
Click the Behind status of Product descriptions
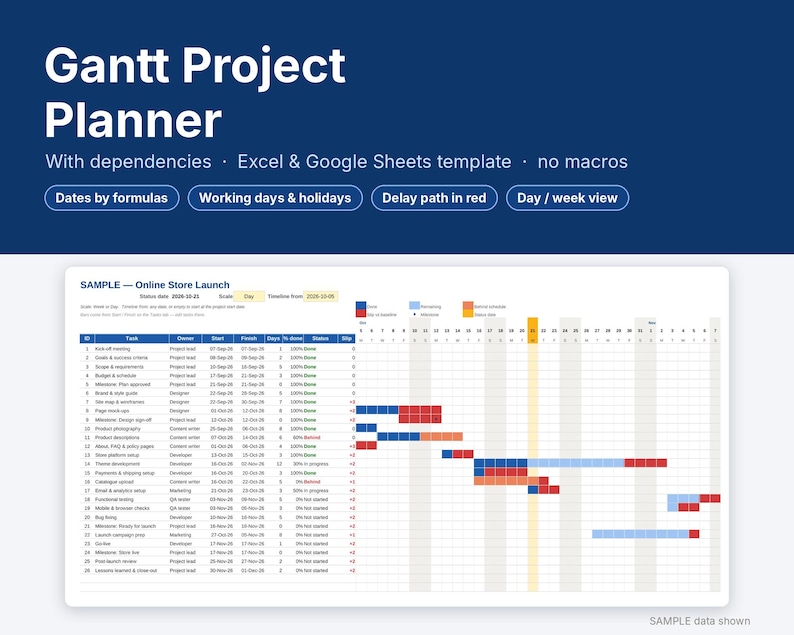312,438
